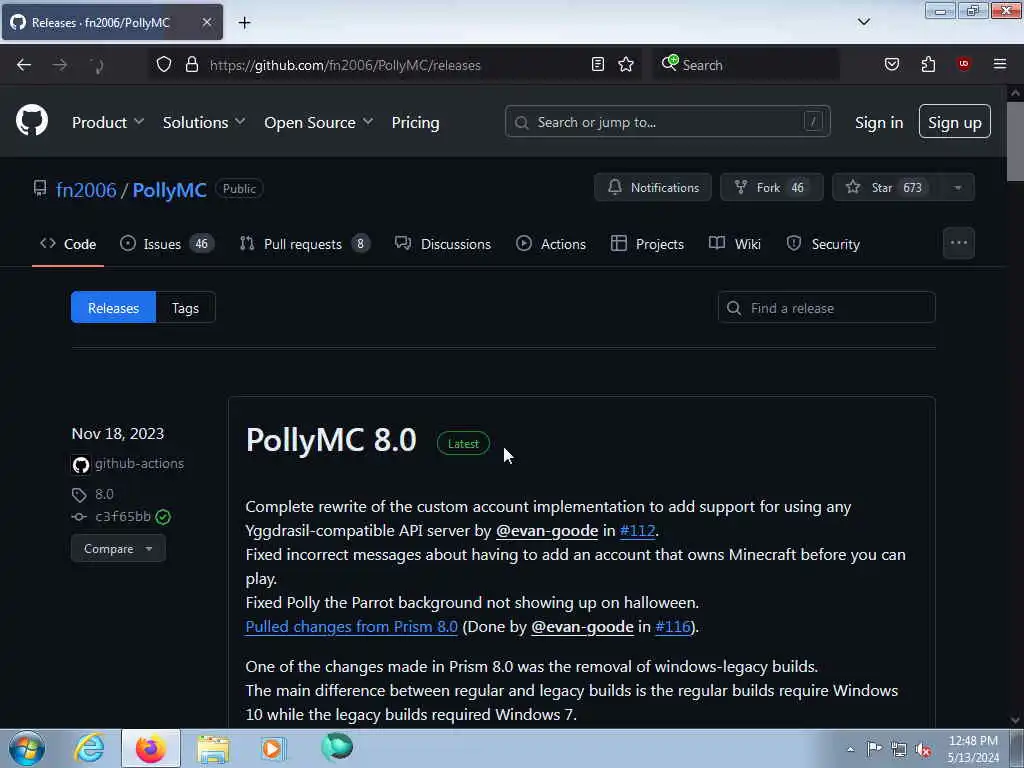Open Windows Explorer folder on the taskbar
The image size is (1024, 768).
(213, 748)
